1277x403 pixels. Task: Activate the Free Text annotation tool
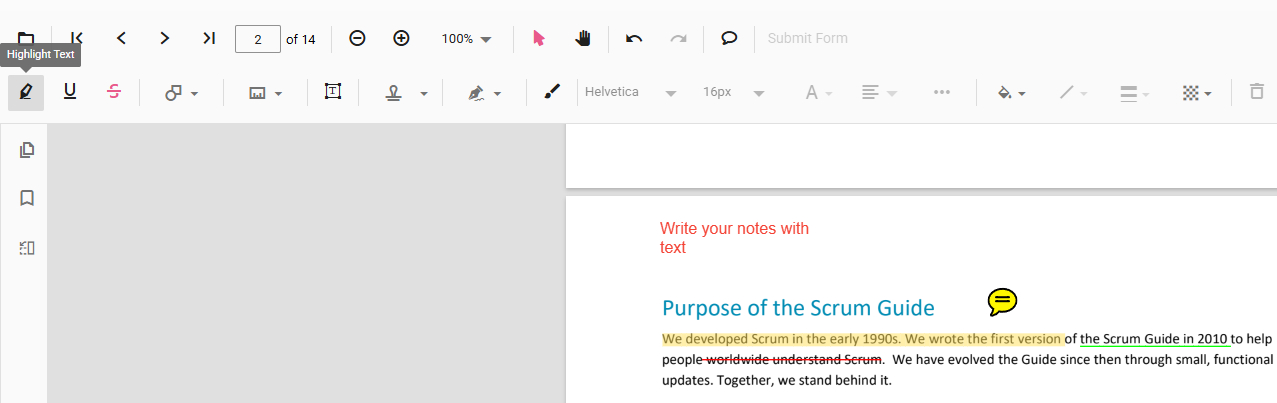(x=333, y=92)
